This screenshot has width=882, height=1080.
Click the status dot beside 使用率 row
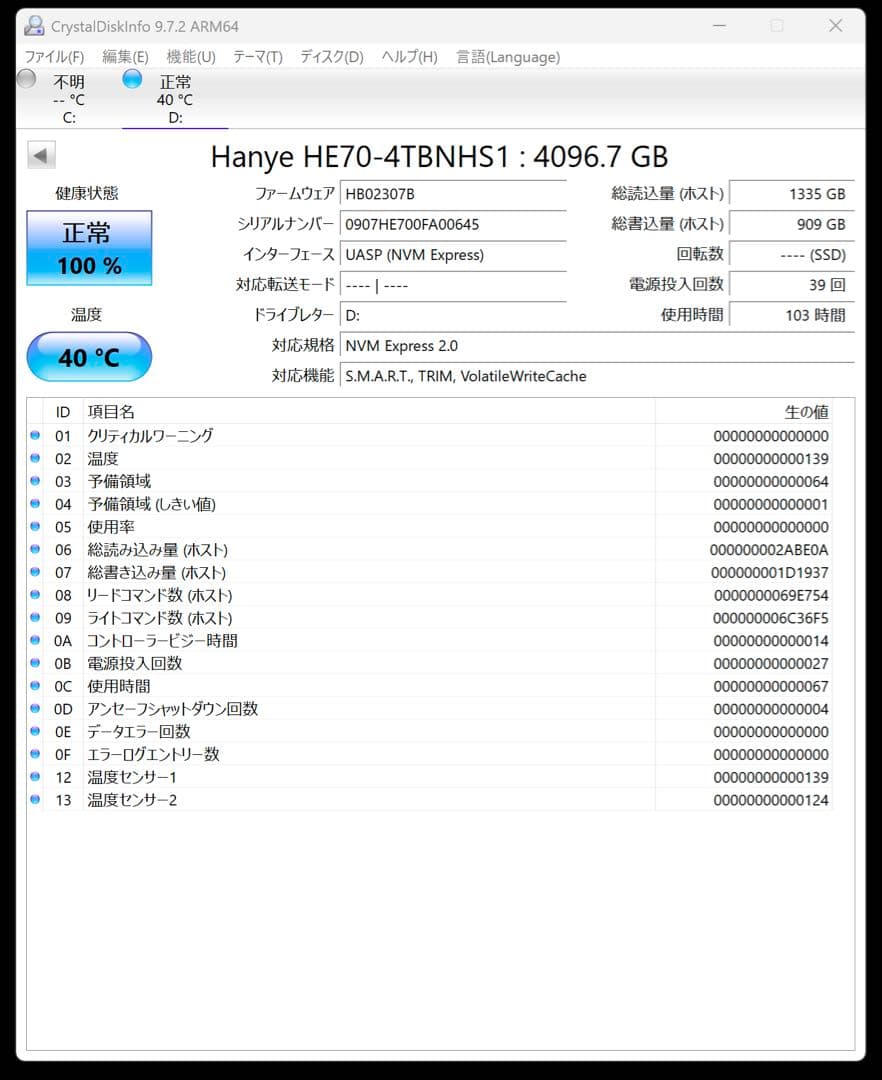click(x=35, y=527)
